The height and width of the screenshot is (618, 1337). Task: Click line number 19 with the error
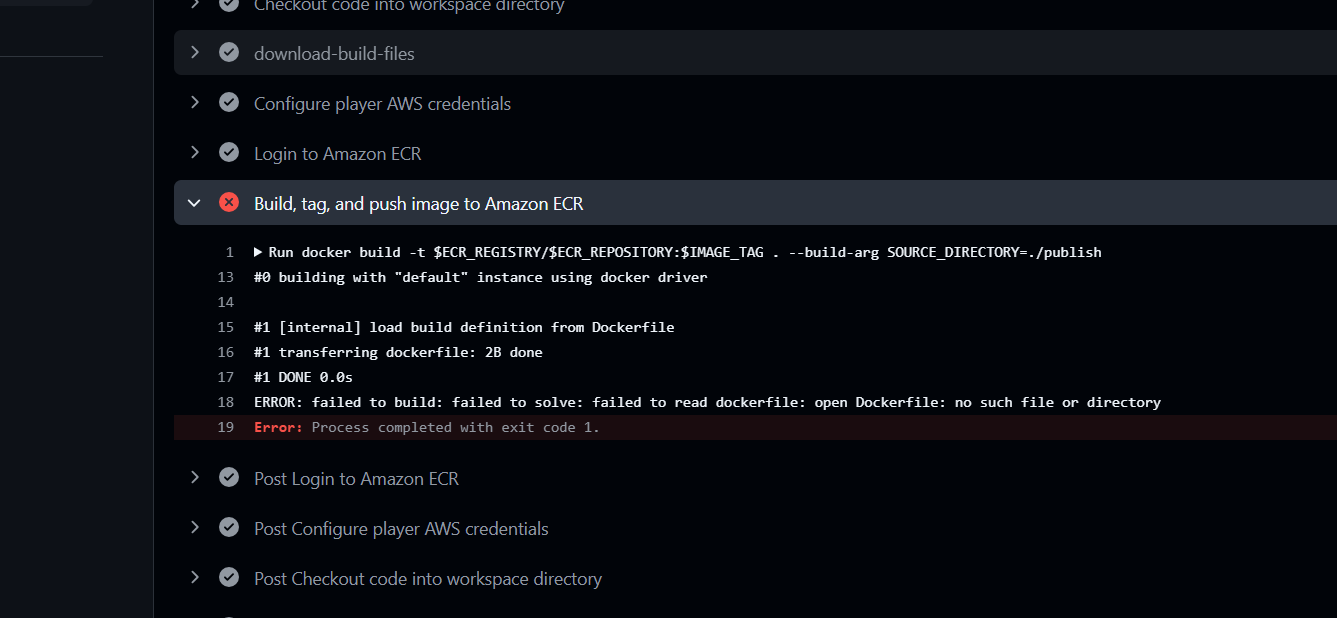[x=225, y=427]
